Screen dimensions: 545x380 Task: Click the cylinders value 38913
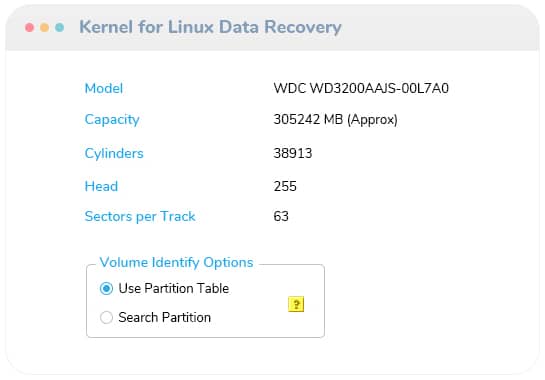pyautogui.click(x=293, y=153)
